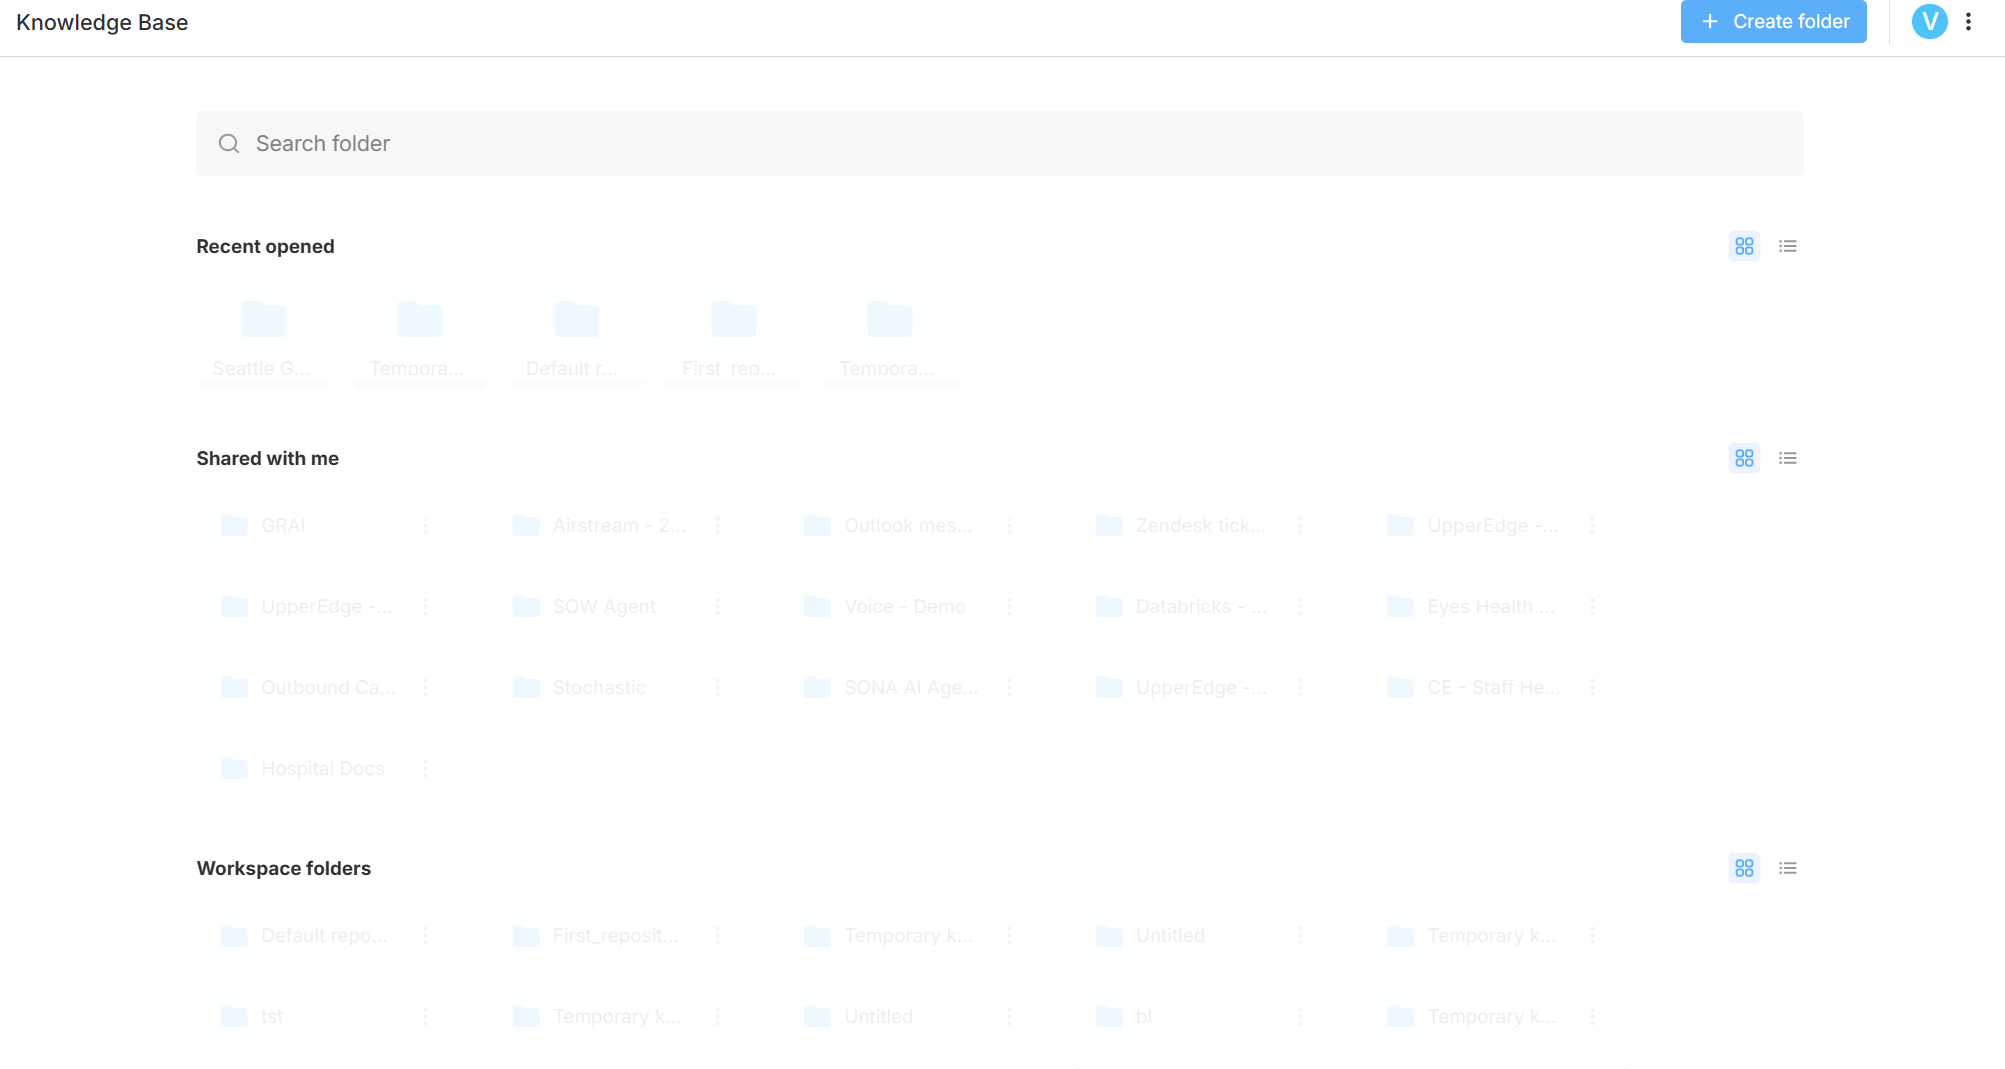Open the First_rep... recent folder
The height and width of the screenshot is (1069, 2005).
pyautogui.click(x=733, y=339)
